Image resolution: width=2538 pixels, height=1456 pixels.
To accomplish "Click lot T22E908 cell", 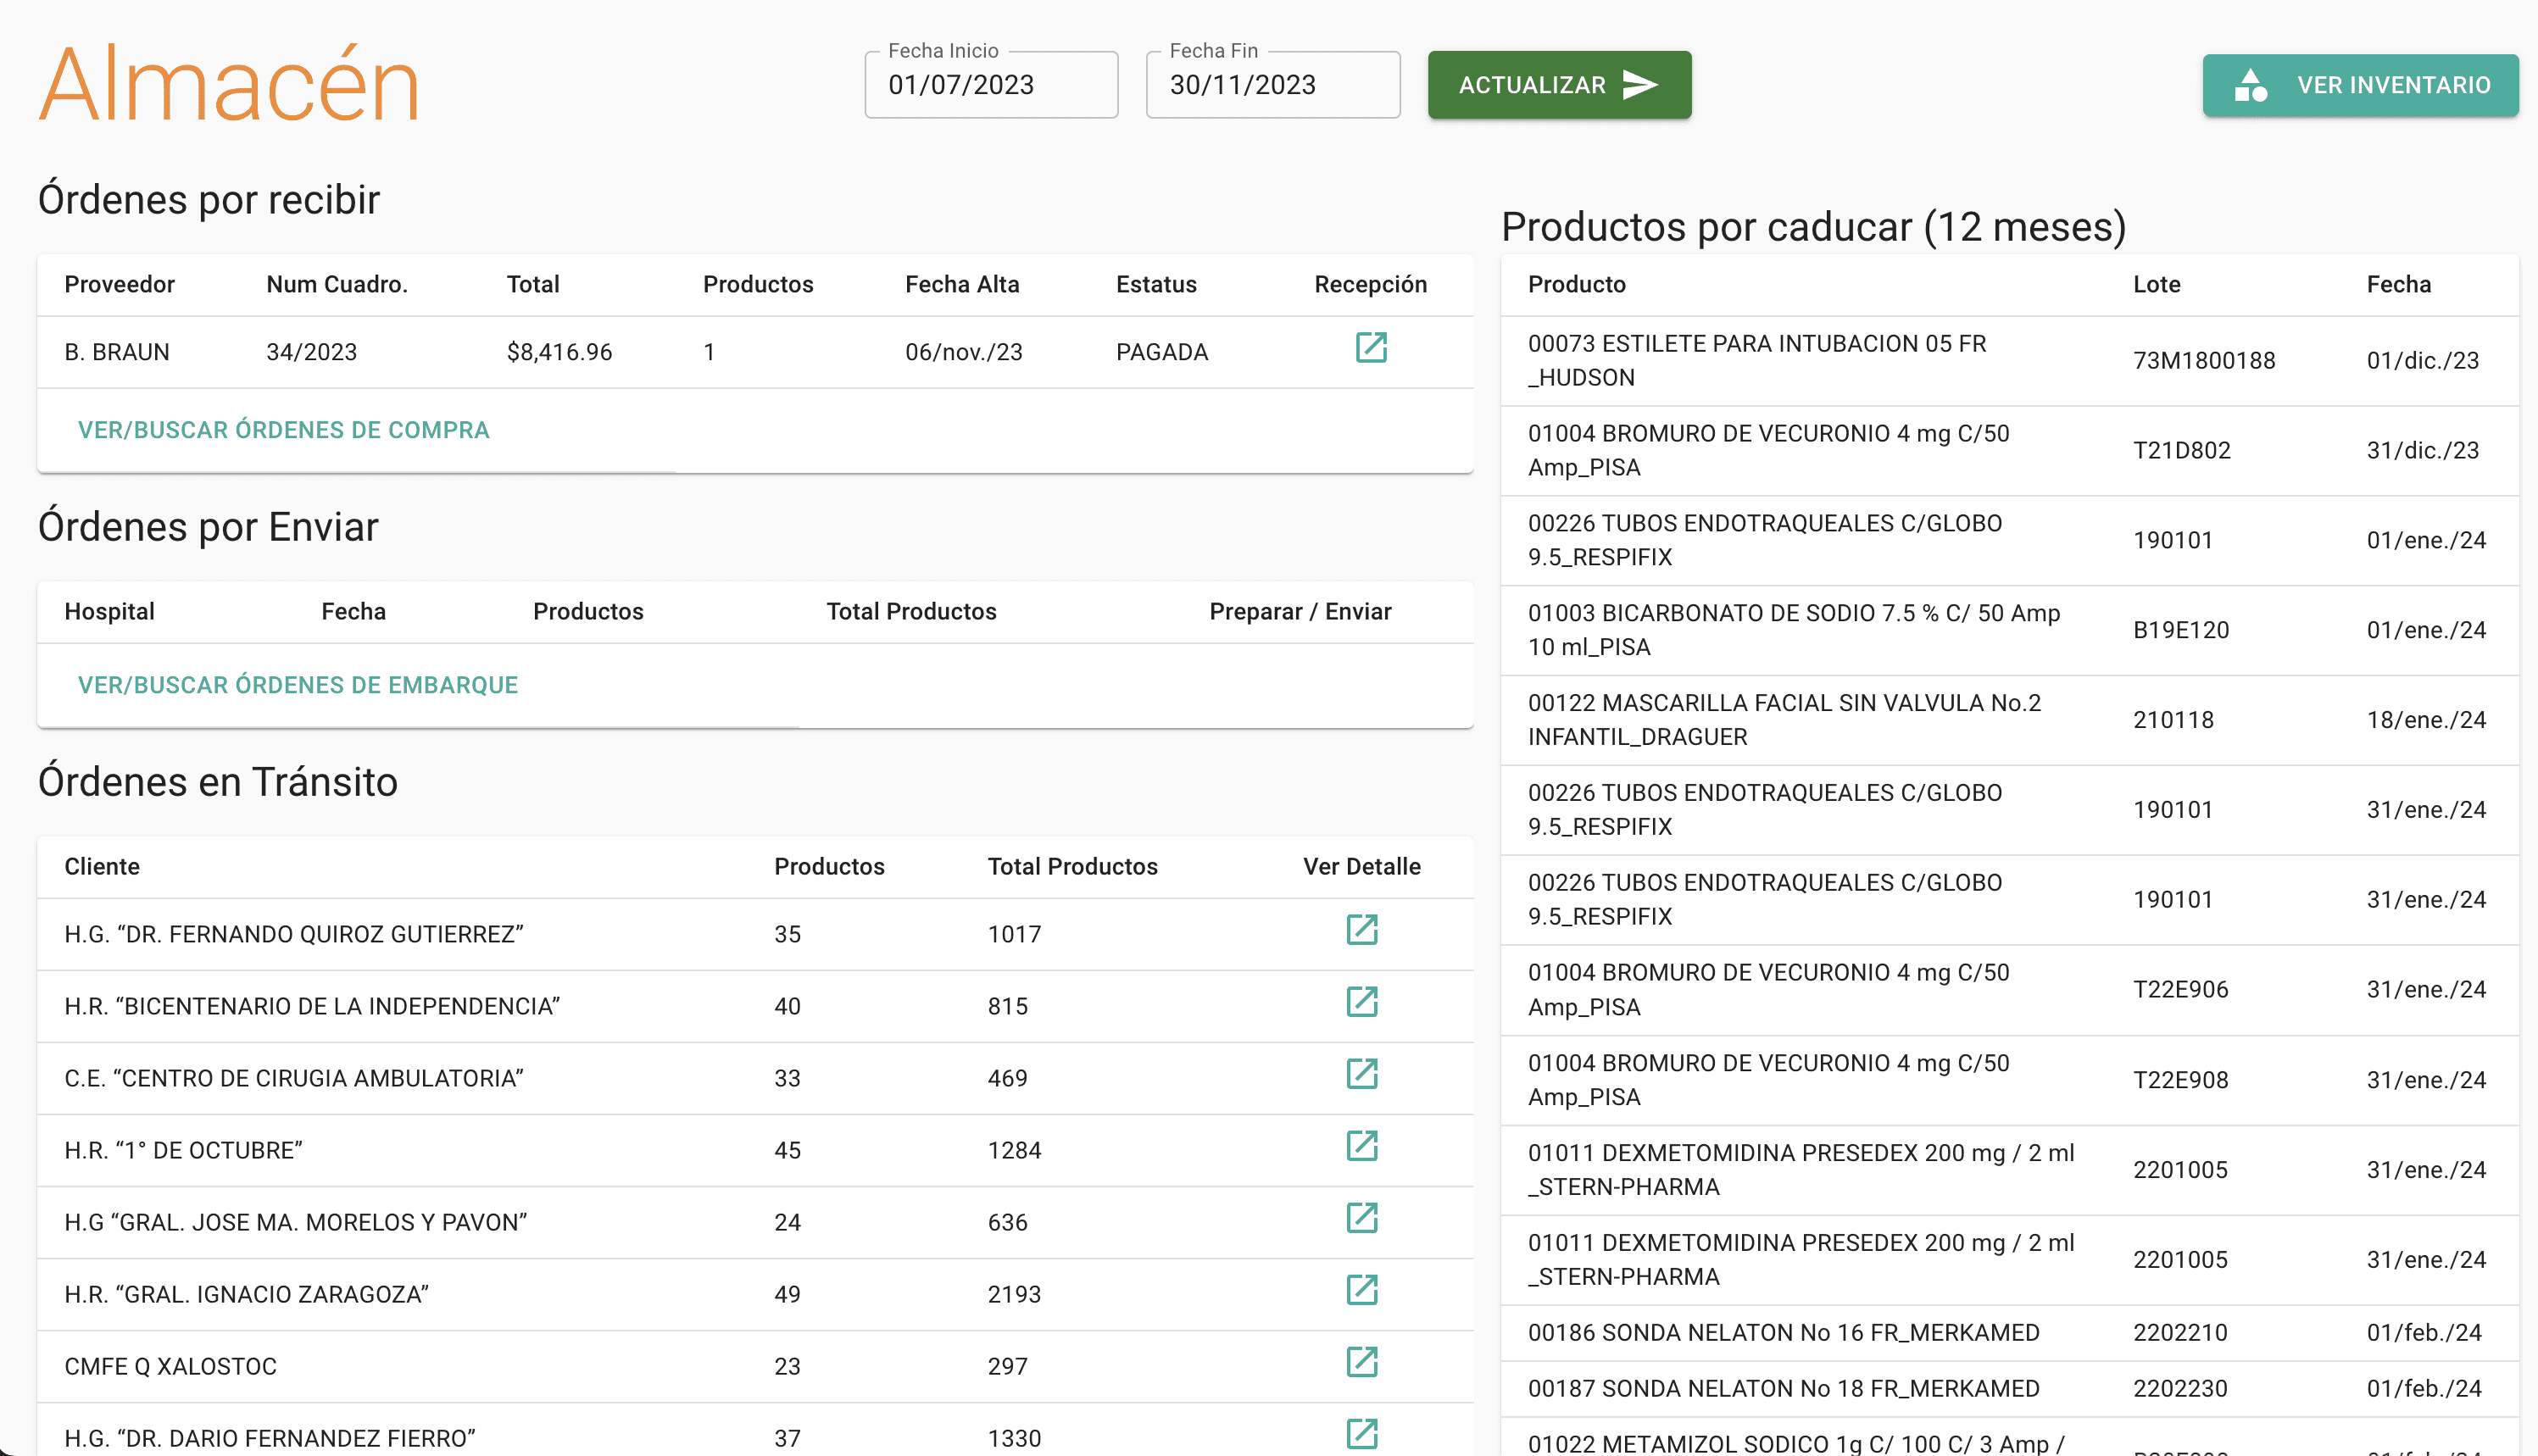I will click(2180, 1079).
